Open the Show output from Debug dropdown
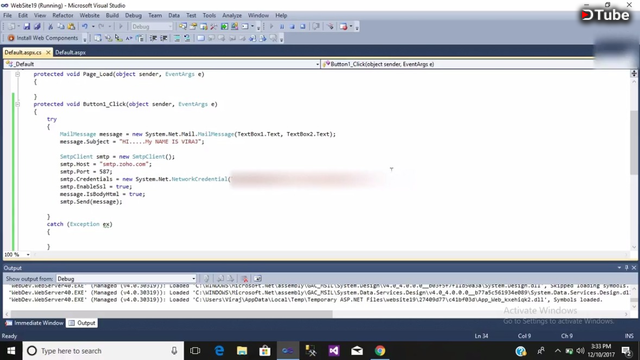The height and width of the screenshot is (360, 640). (x=126, y=279)
